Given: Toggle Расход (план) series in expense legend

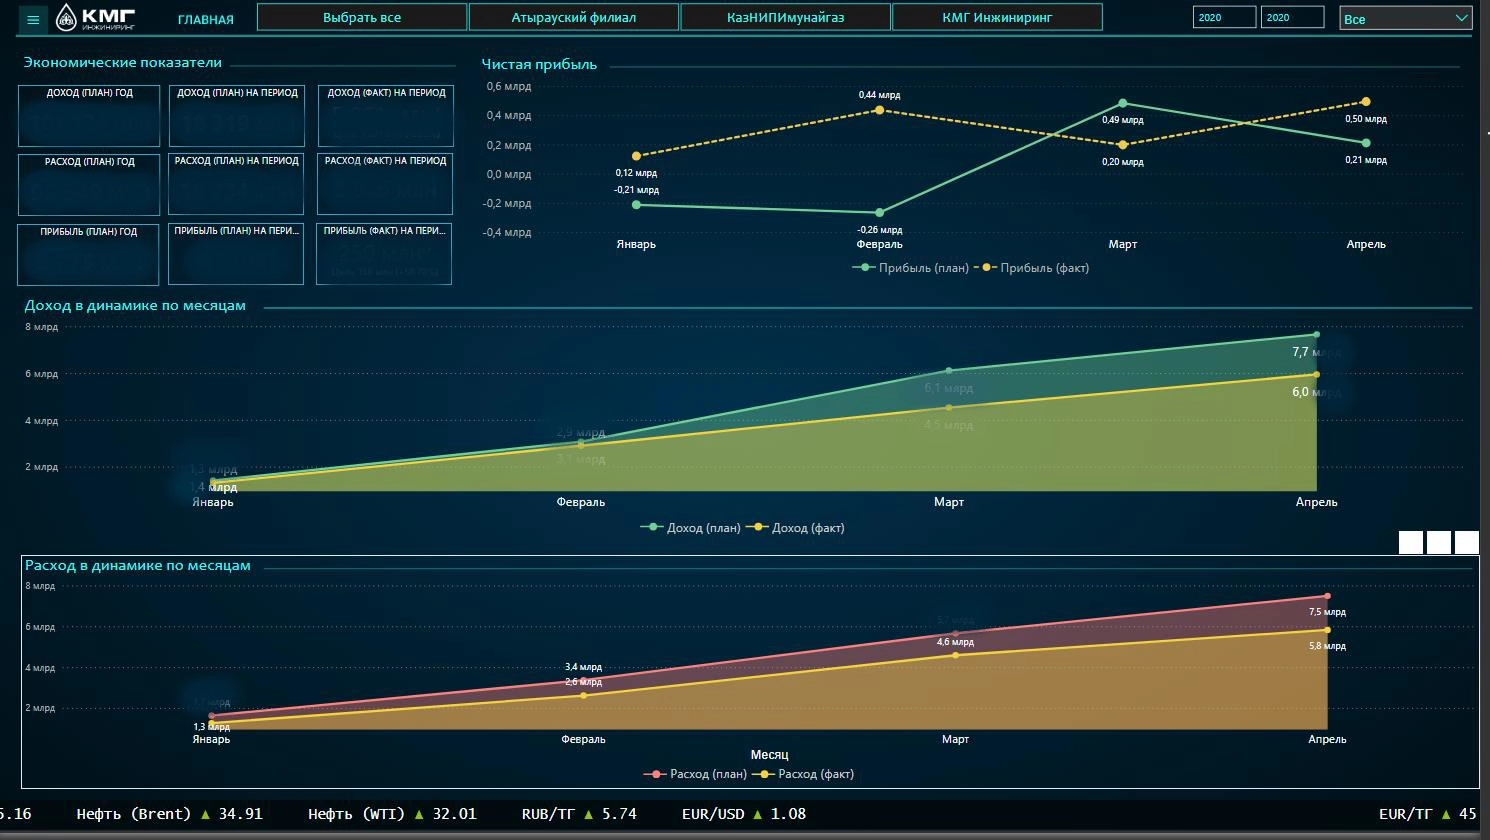Looking at the screenshot, I should pyautogui.click(x=698, y=774).
